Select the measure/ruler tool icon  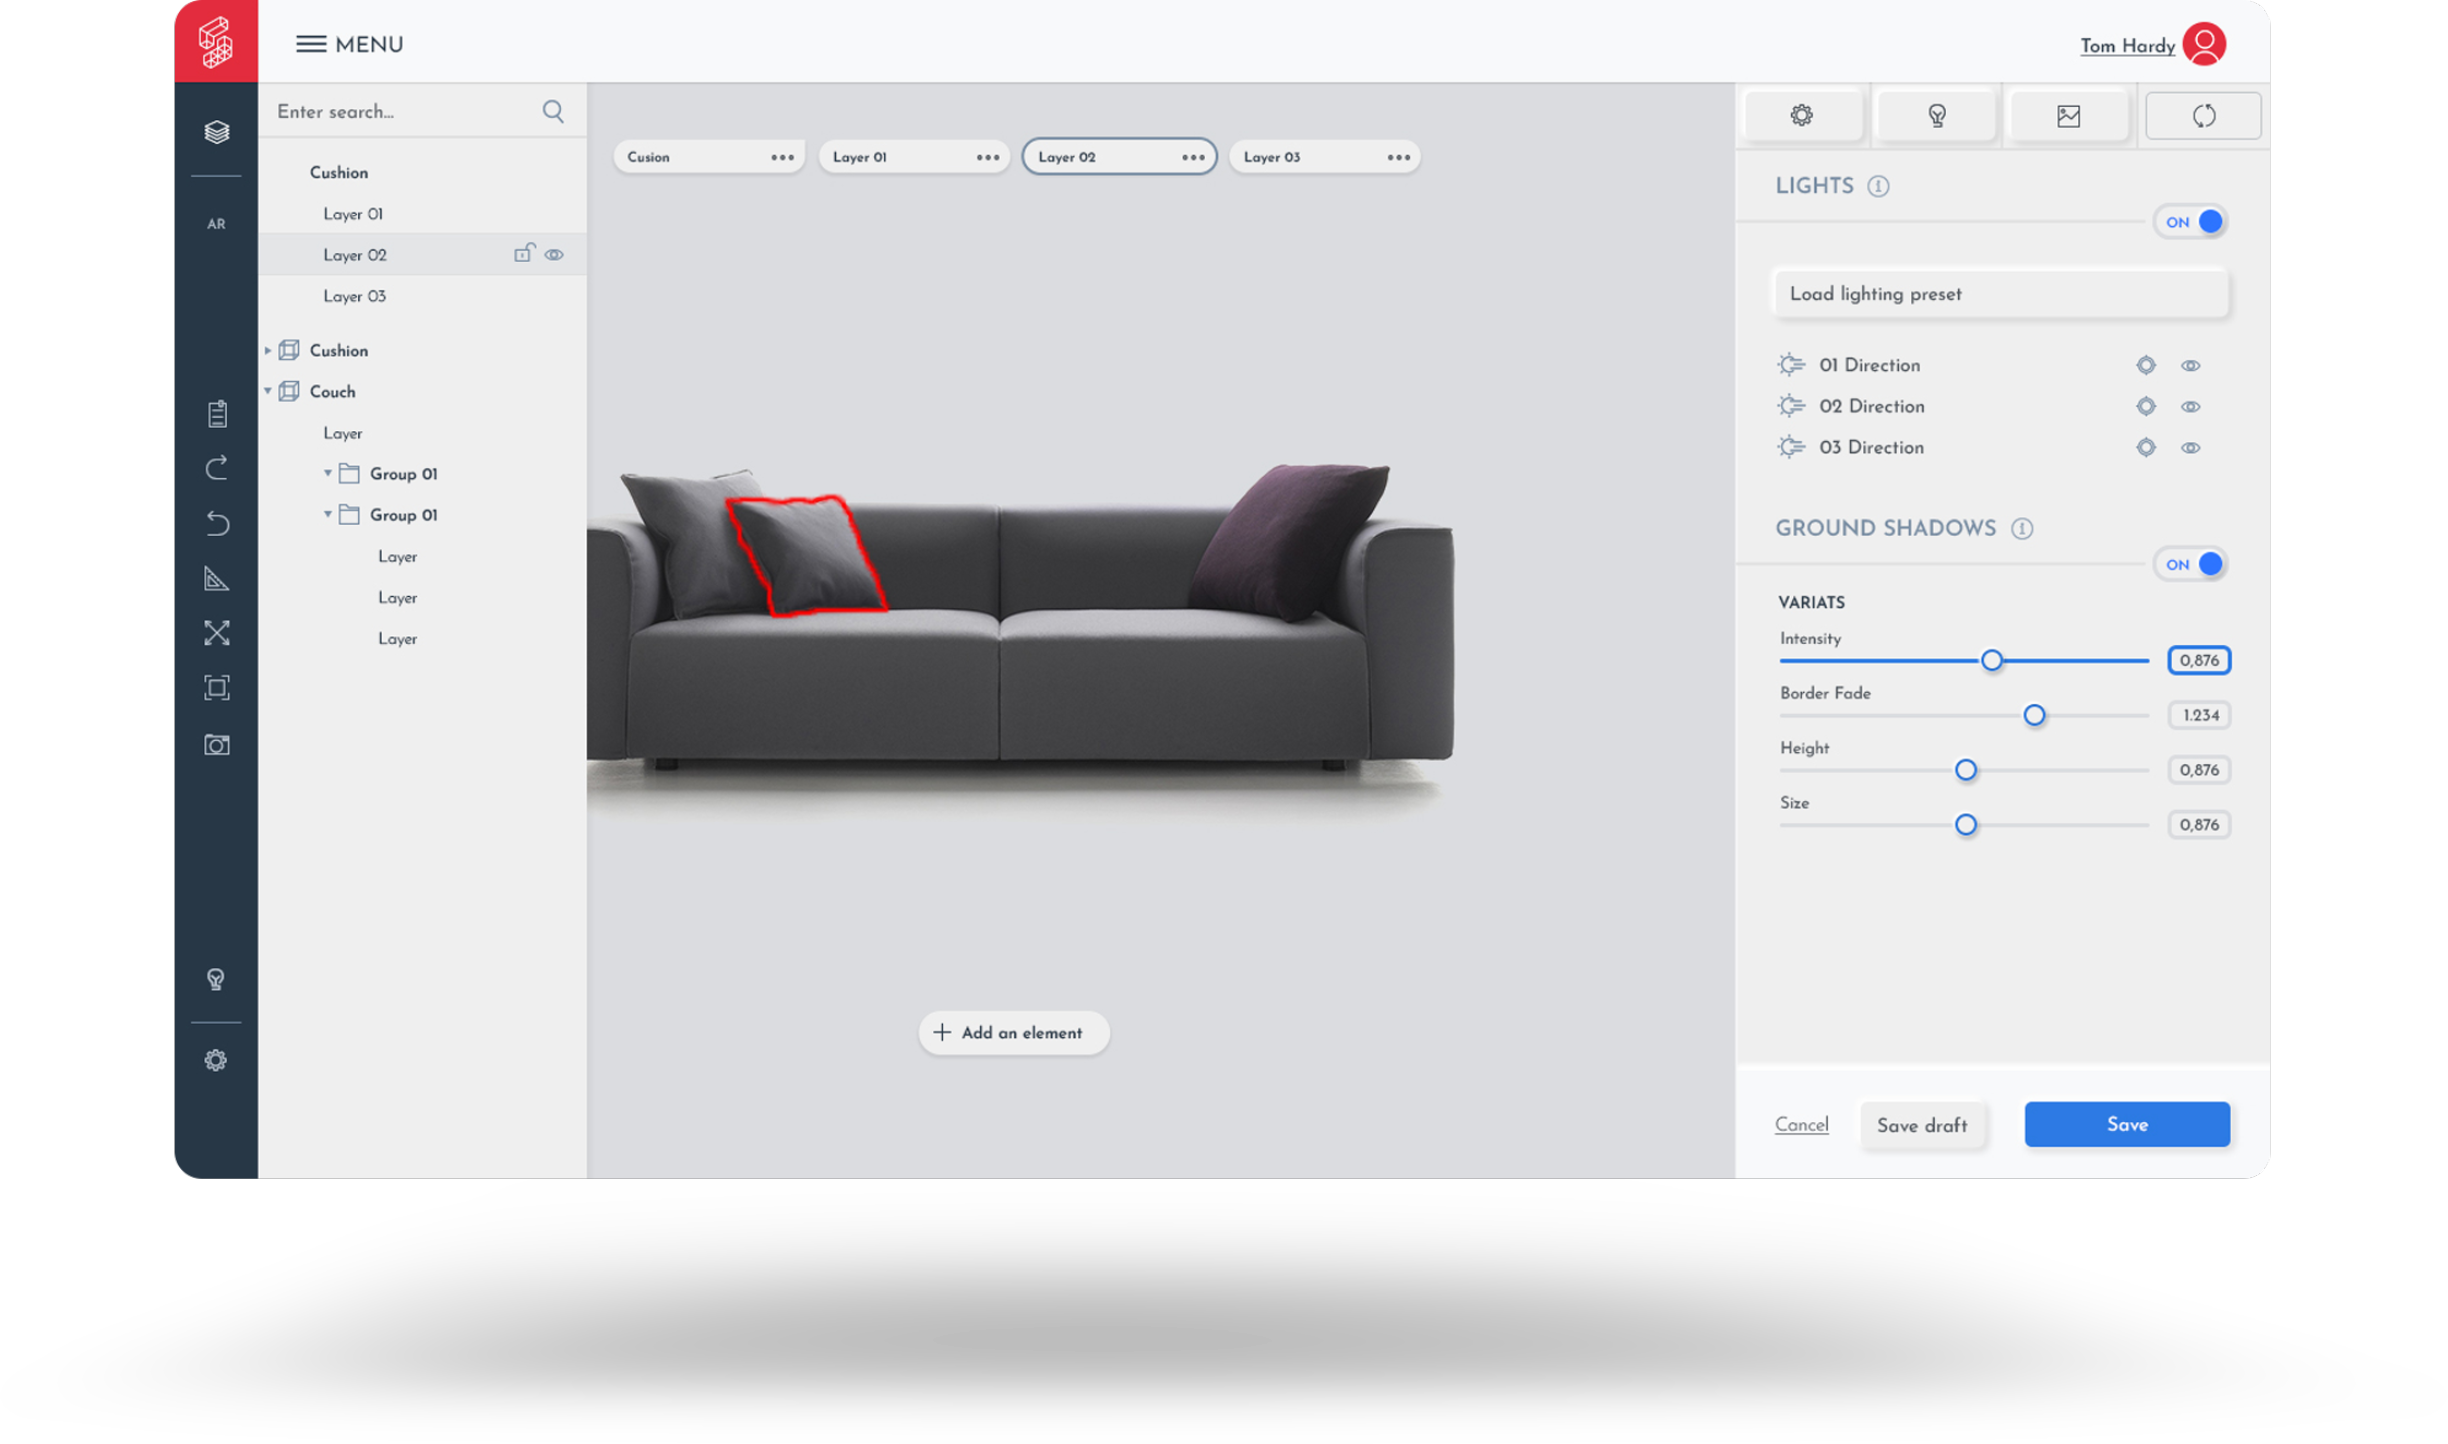(217, 578)
